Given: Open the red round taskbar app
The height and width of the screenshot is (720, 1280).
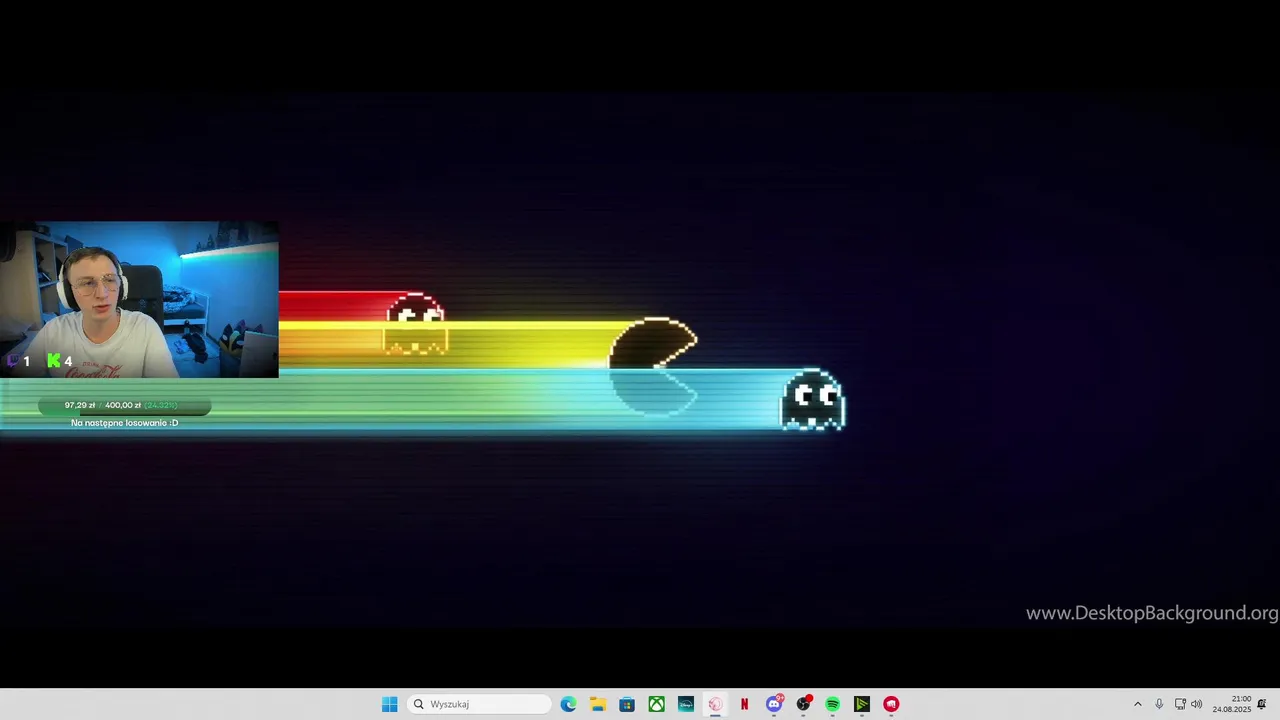Looking at the screenshot, I should 891,704.
